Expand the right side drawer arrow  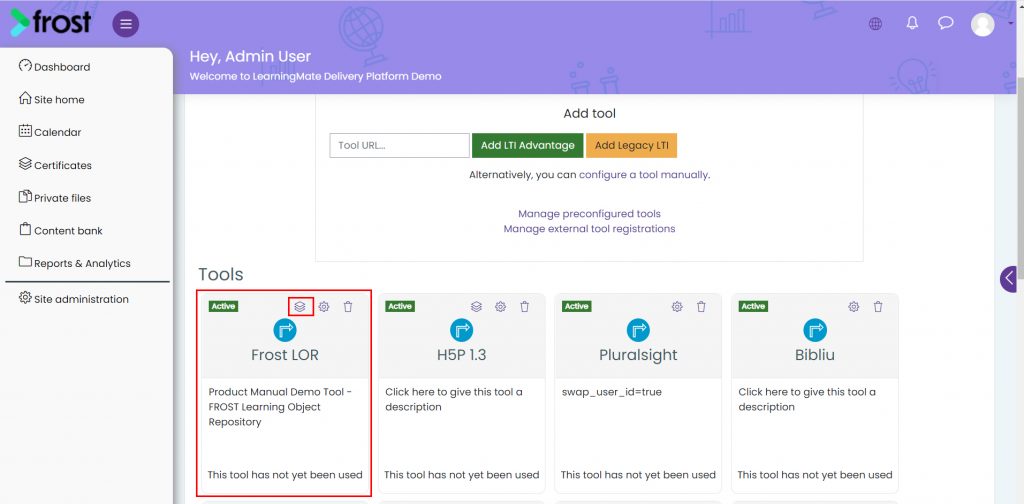(1009, 278)
